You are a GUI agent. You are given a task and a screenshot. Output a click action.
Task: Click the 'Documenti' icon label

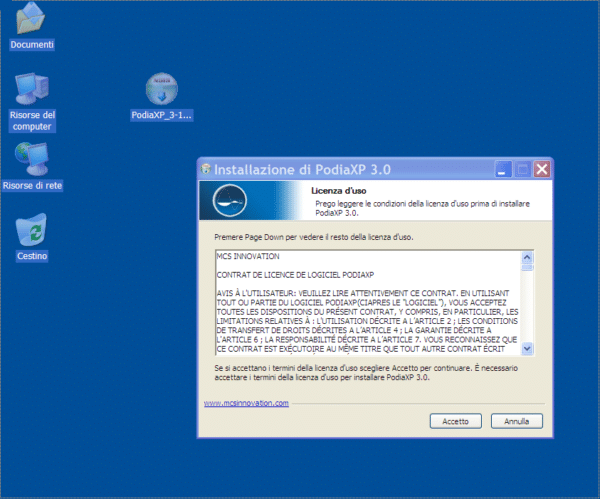coord(32,45)
